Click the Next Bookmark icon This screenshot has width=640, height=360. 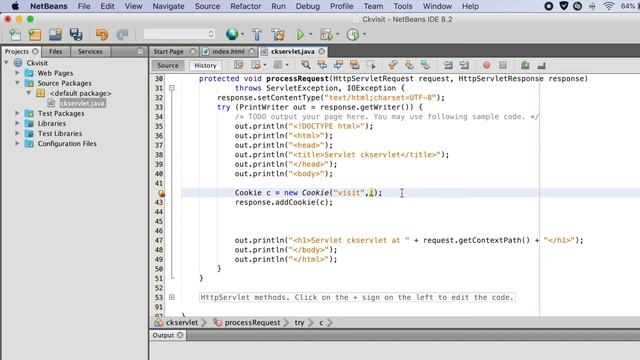(409, 65)
